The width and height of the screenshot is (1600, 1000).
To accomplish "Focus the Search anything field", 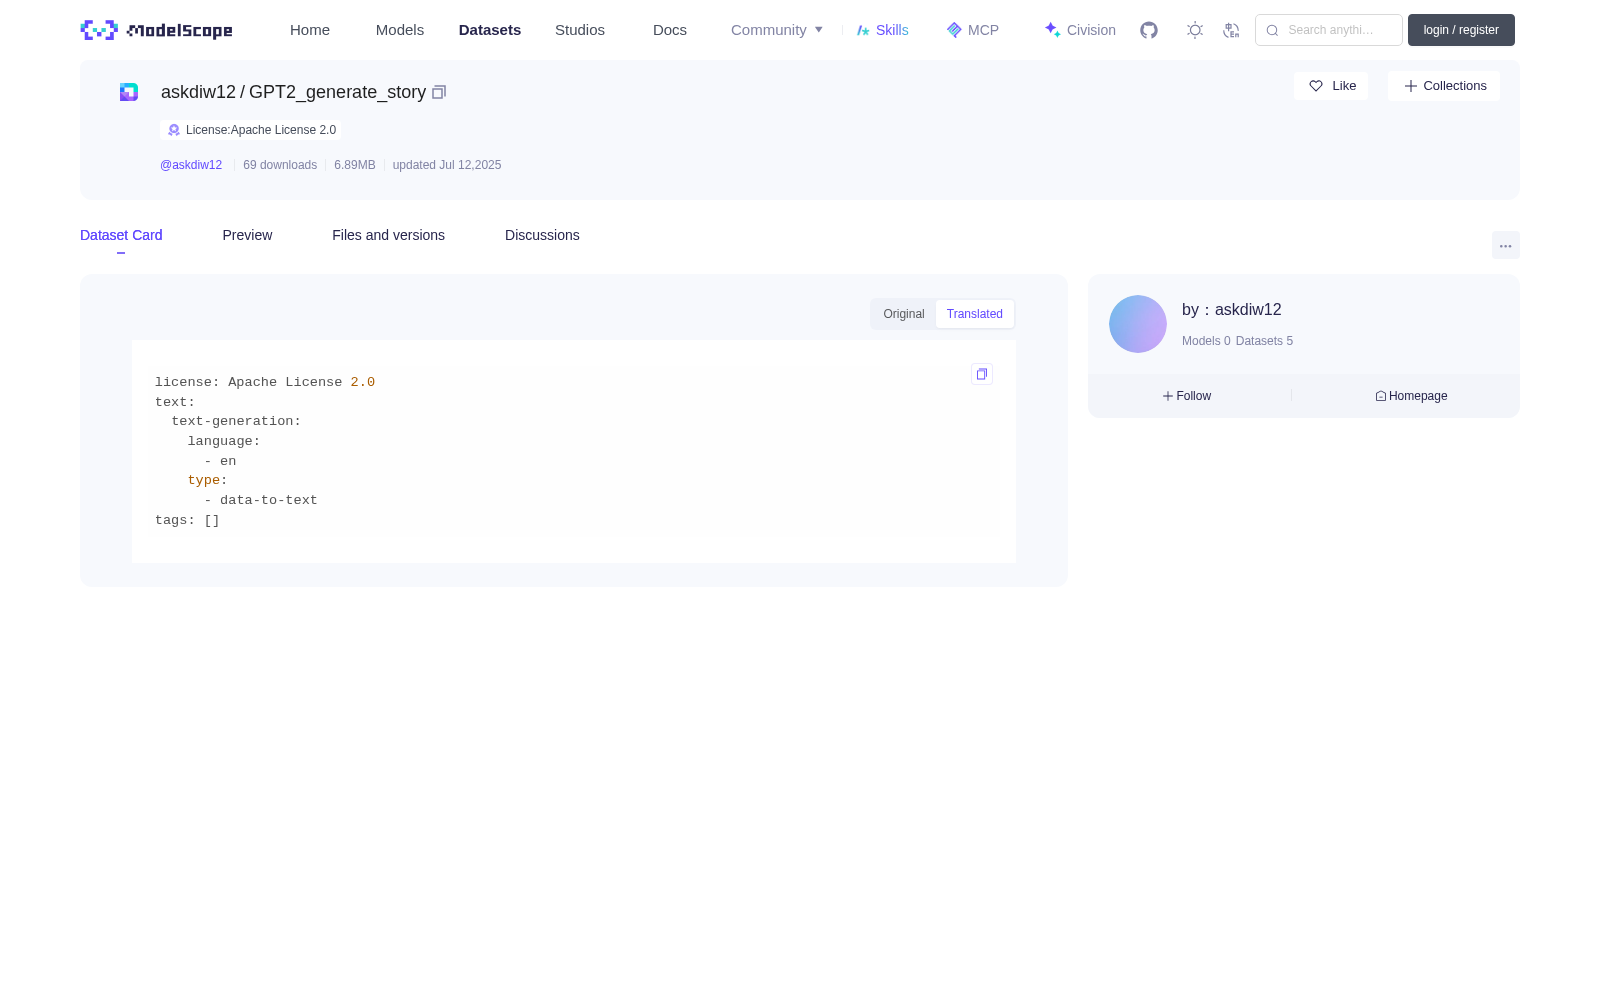I will [x=1329, y=30].
